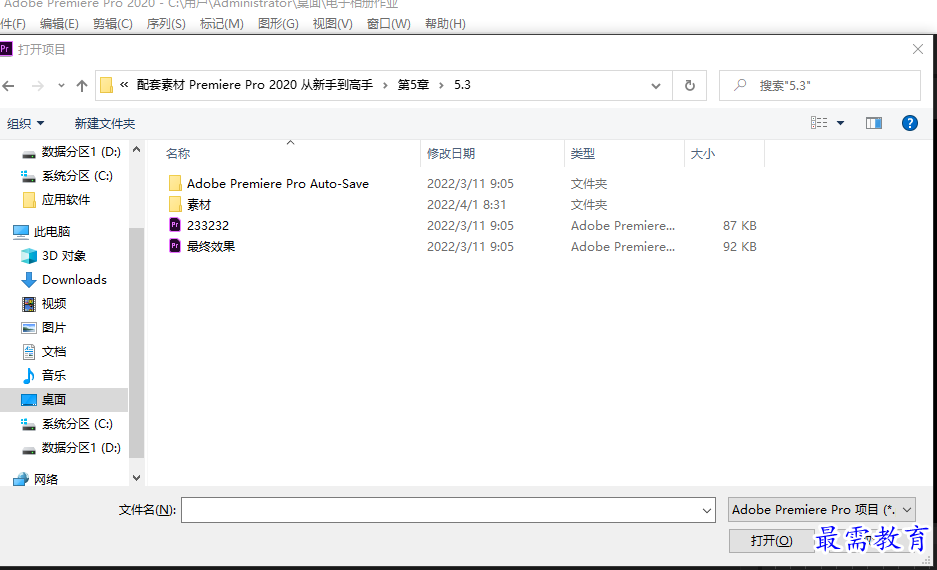The height and width of the screenshot is (570, 937).
Task: Select the 最终效果 Premiere project file
Action: (x=210, y=246)
